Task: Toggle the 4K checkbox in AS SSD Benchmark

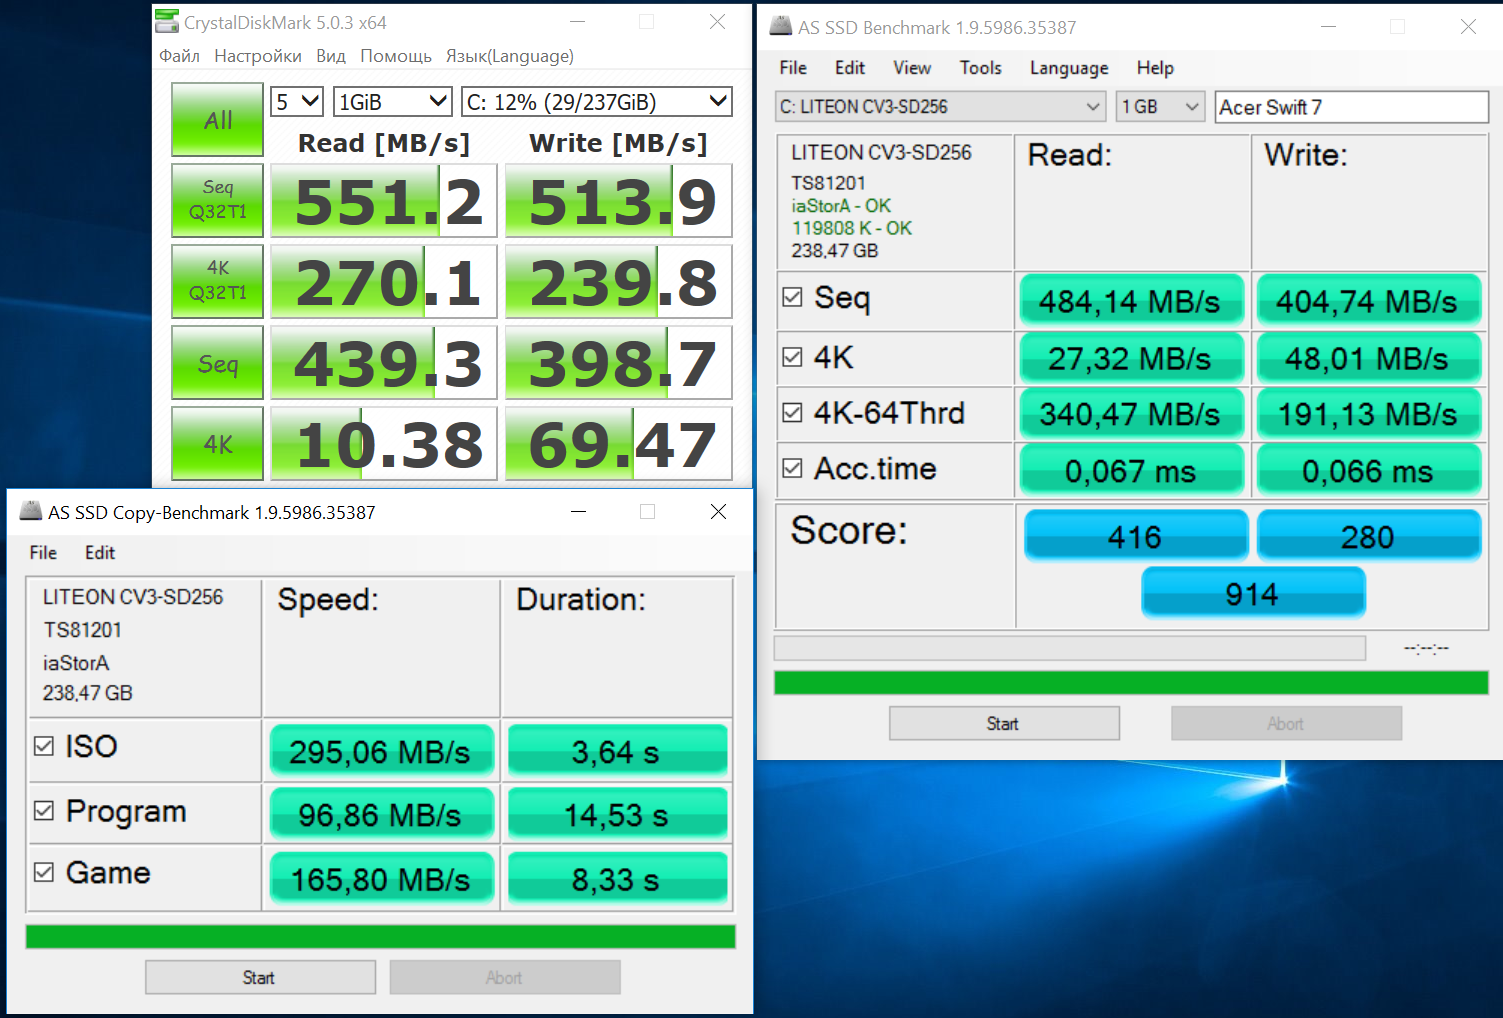Action: 792,357
